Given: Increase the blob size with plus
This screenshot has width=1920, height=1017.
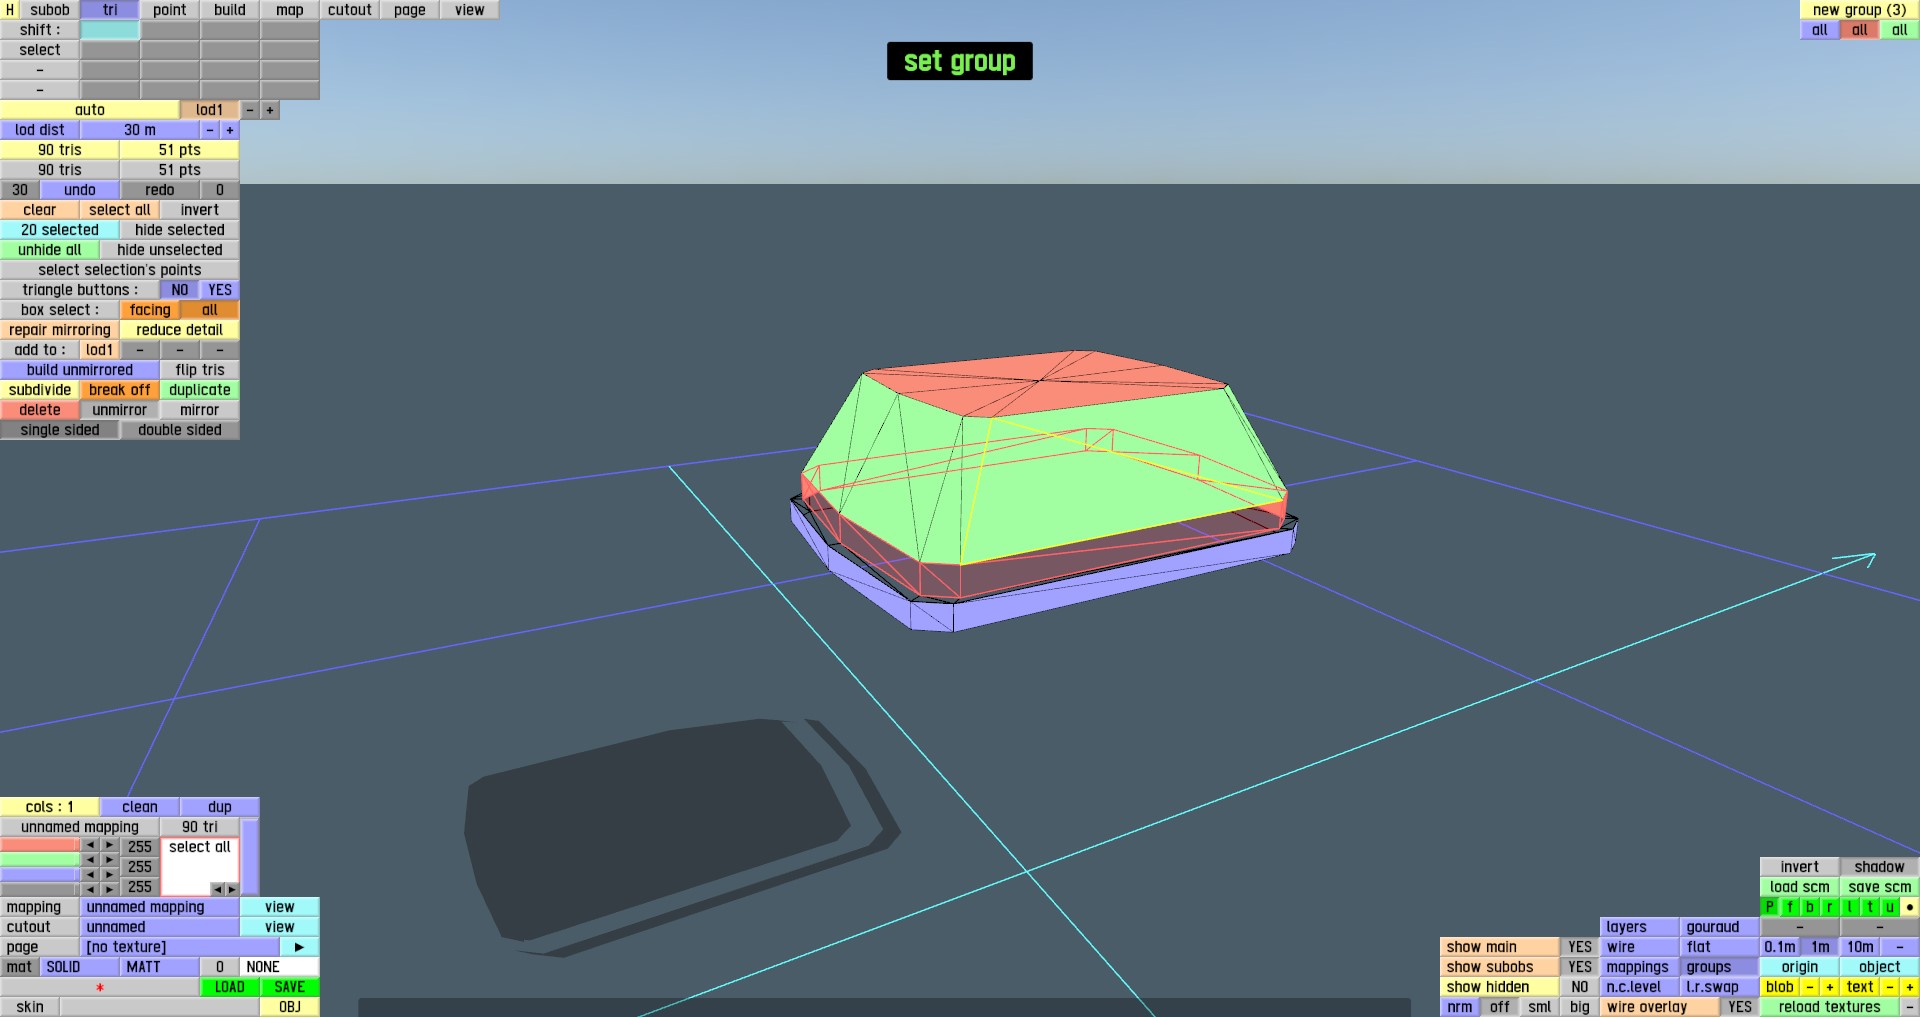Looking at the screenshot, I should [1830, 987].
